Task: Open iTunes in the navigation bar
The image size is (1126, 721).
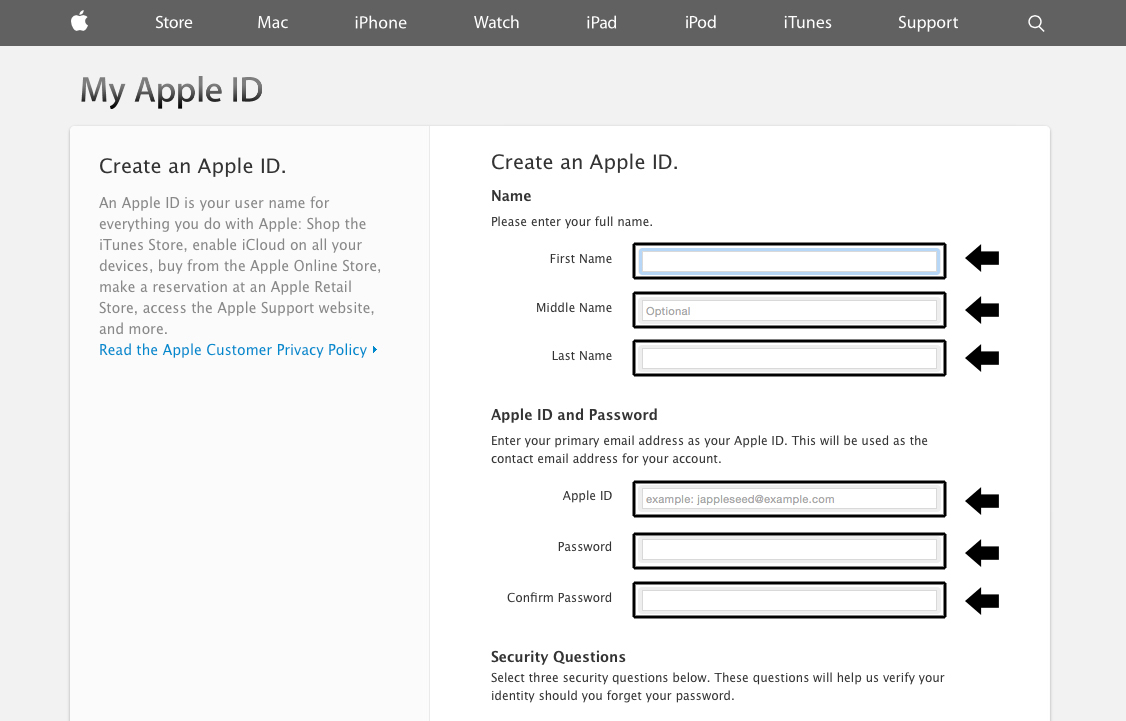Action: [807, 22]
